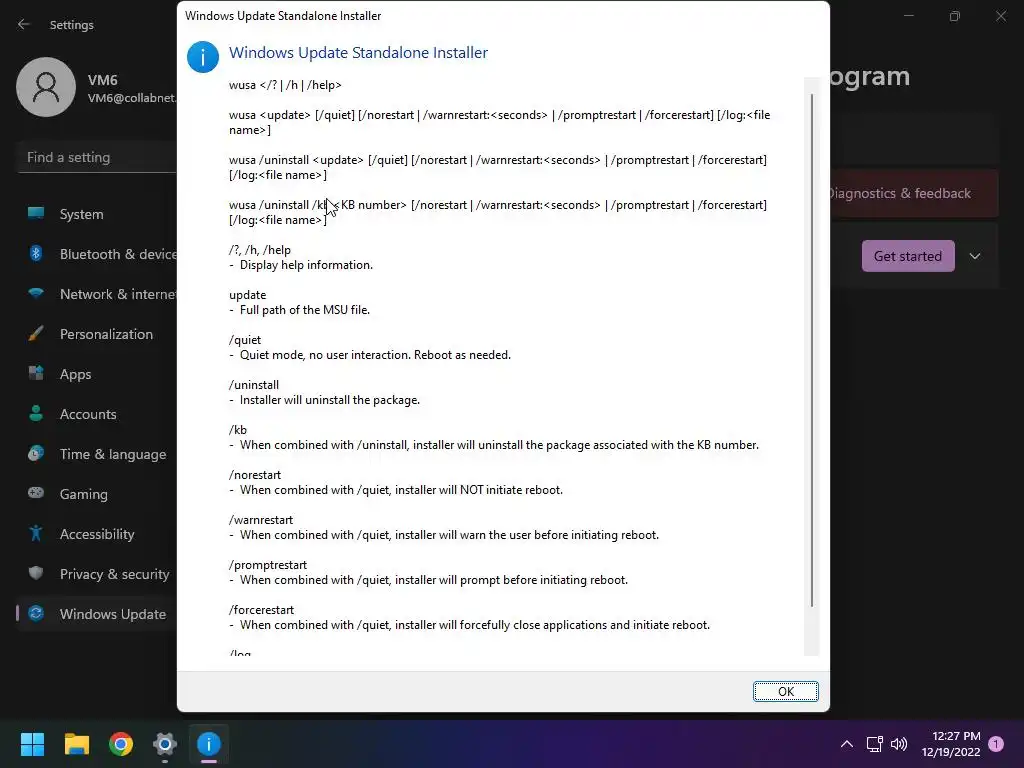This screenshot has width=1024, height=768.
Task: Click the Accessibility figure icon
Action: tap(36, 534)
